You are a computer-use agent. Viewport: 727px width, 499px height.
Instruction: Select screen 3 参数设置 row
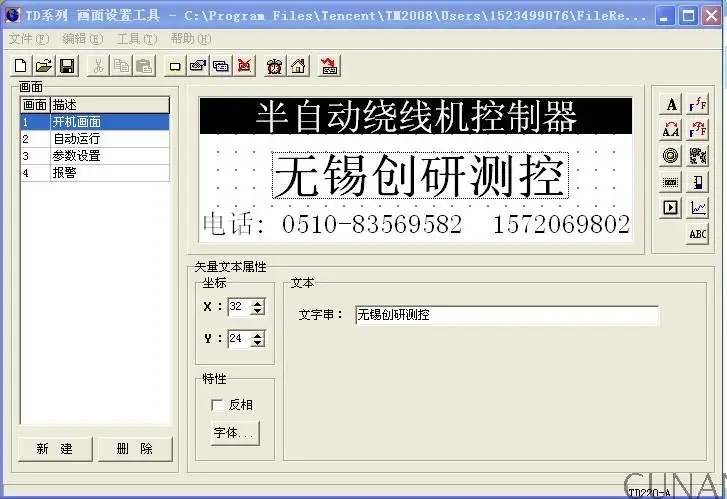(95, 156)
